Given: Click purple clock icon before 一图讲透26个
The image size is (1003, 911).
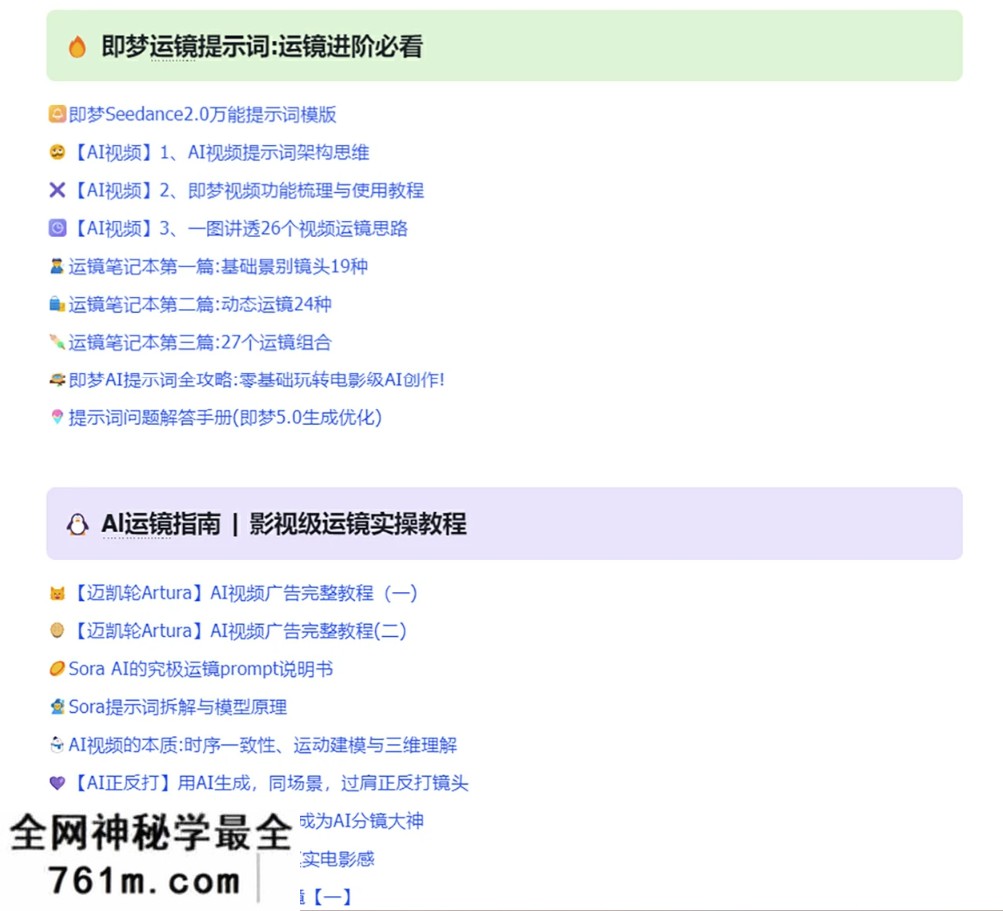Looking at the screenshot, I should tap(58, 228).
